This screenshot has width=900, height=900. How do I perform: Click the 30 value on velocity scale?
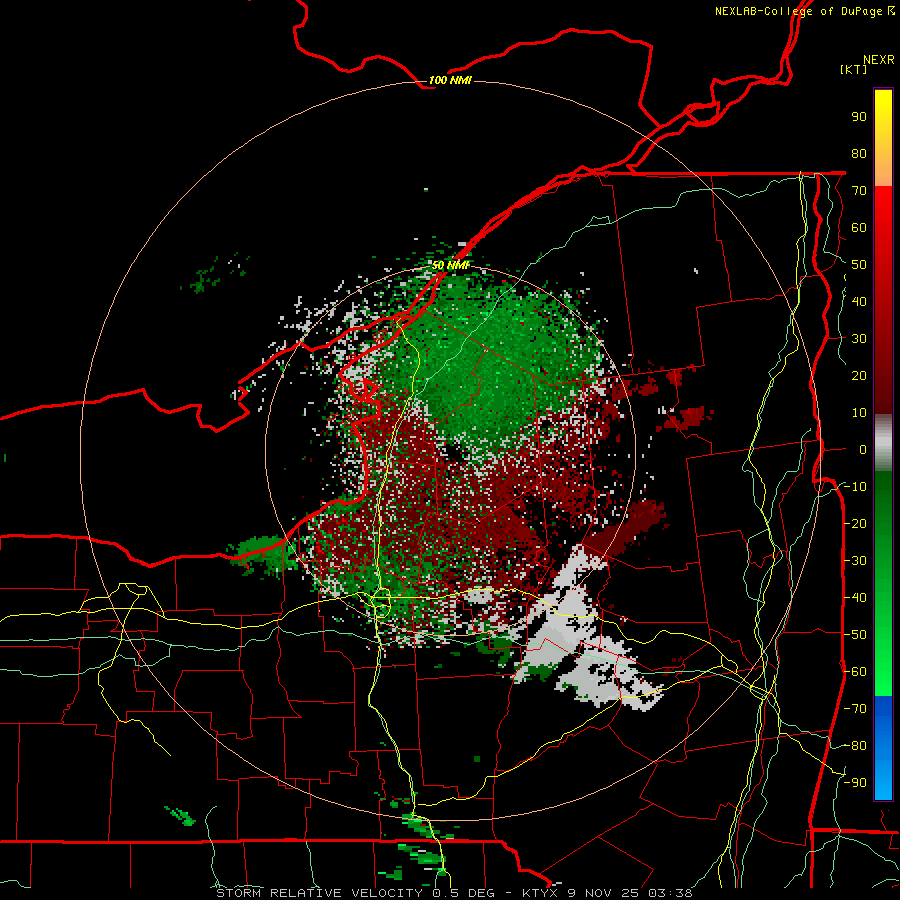point(859,339)
